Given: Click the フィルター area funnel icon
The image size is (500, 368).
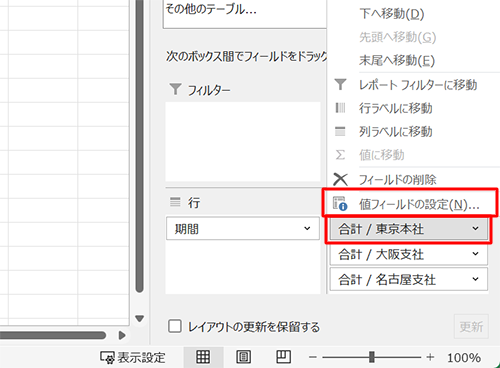Looking at the screenshot, I should [x=175, y=89].
